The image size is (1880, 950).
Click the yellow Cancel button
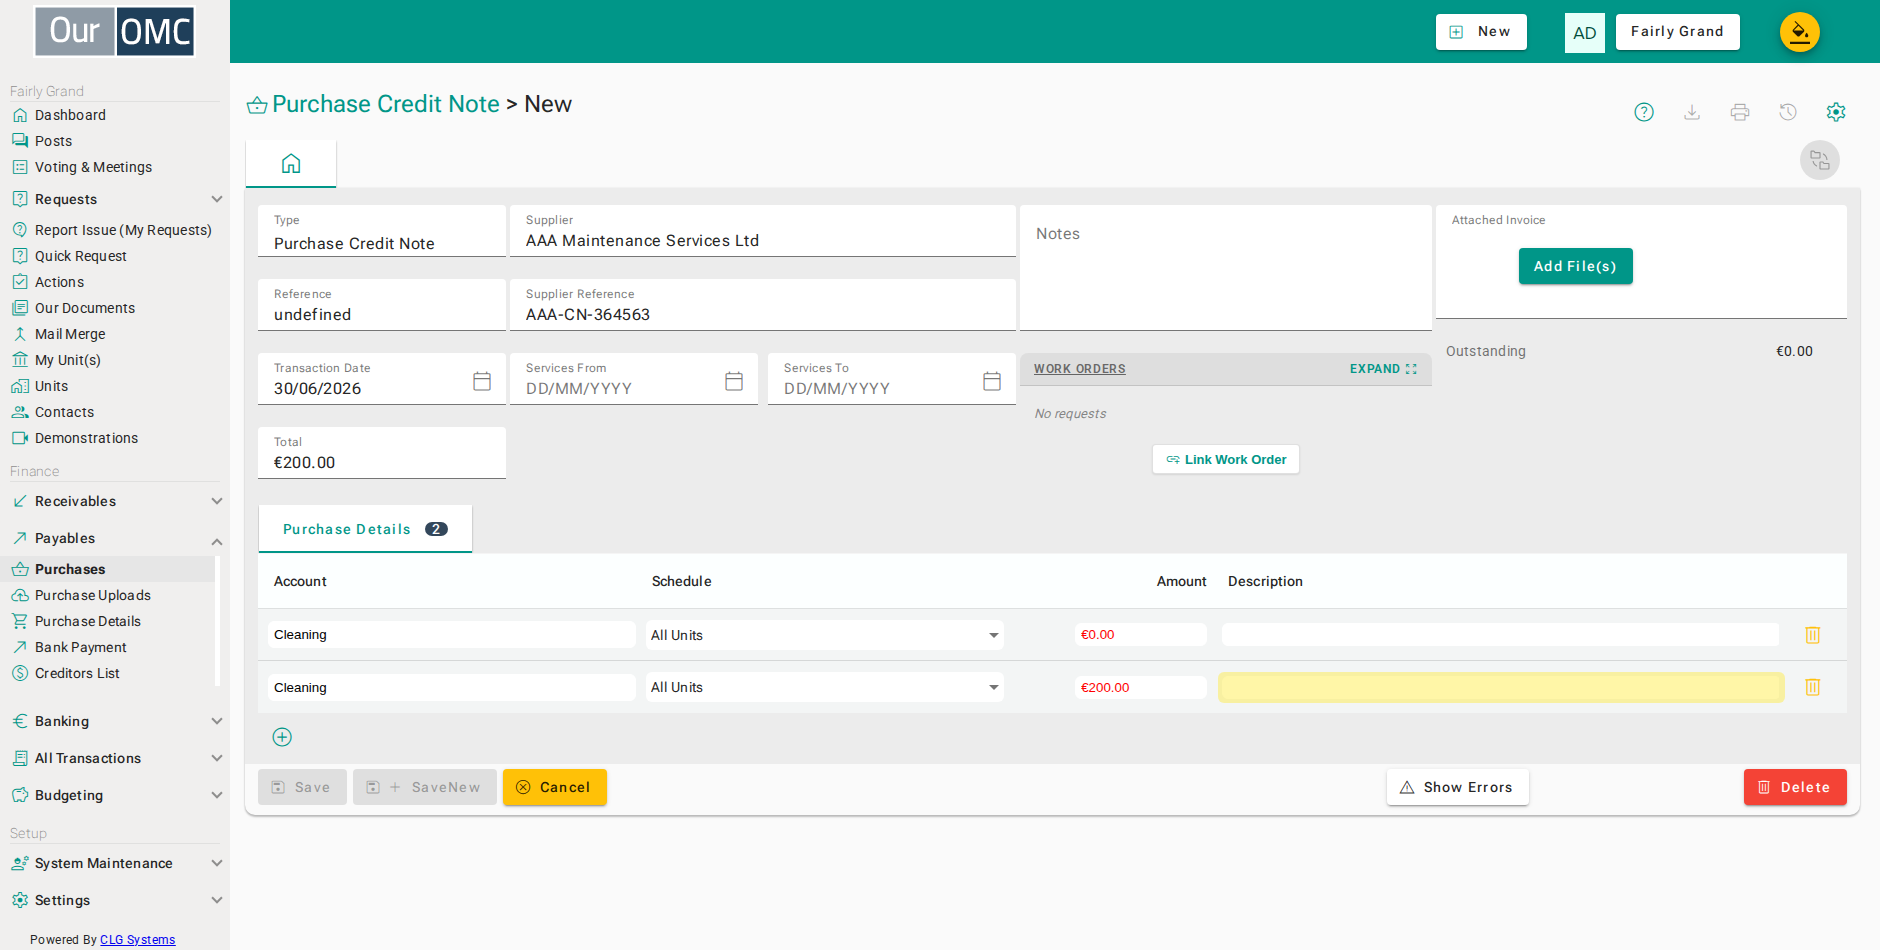(555, 787)
